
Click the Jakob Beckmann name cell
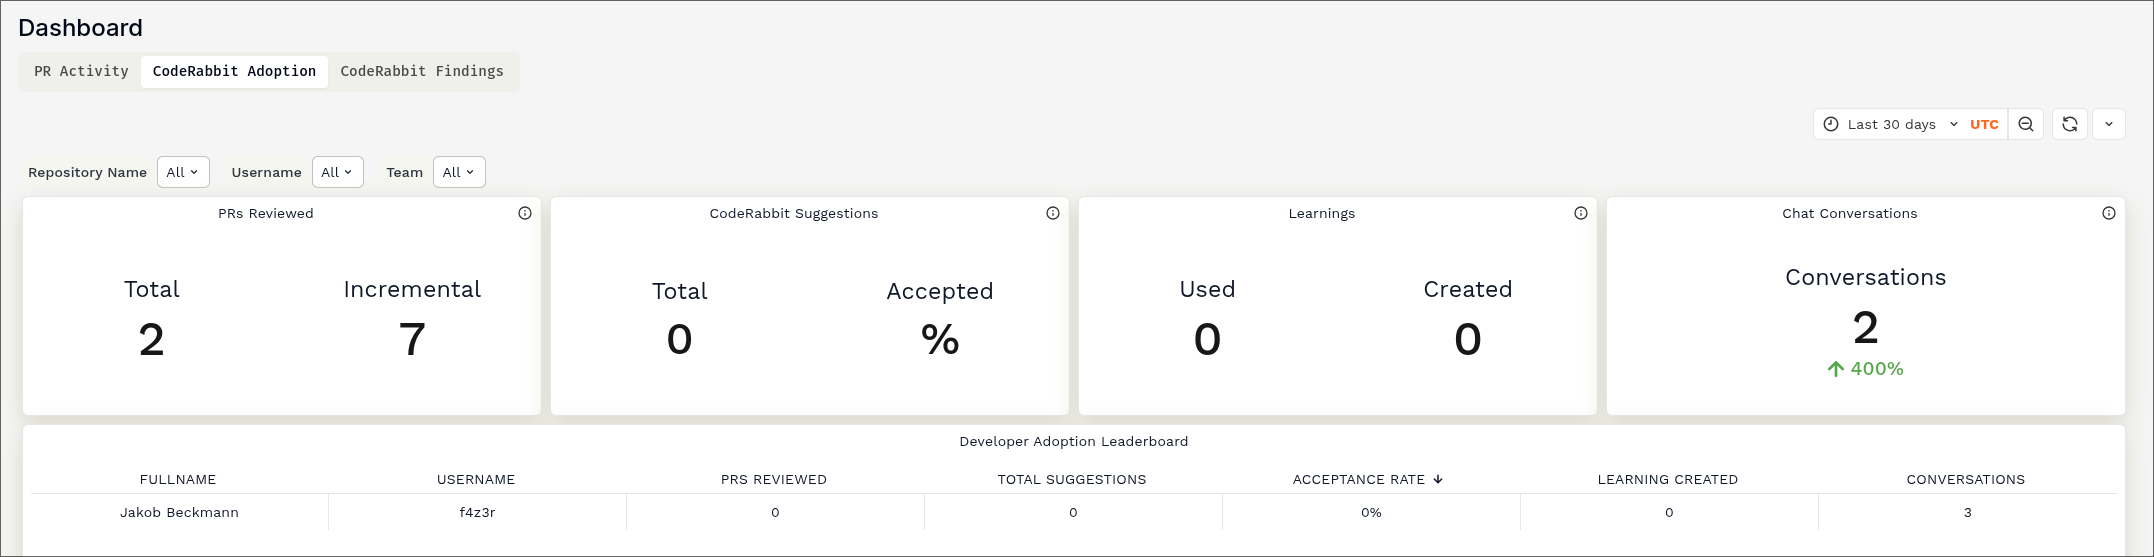[x=179, y=512]
